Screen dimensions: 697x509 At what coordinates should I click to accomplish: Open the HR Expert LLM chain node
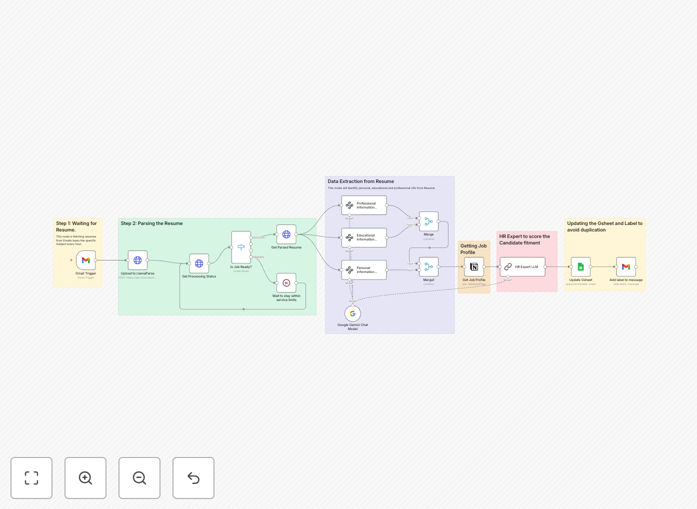point(522,267)
